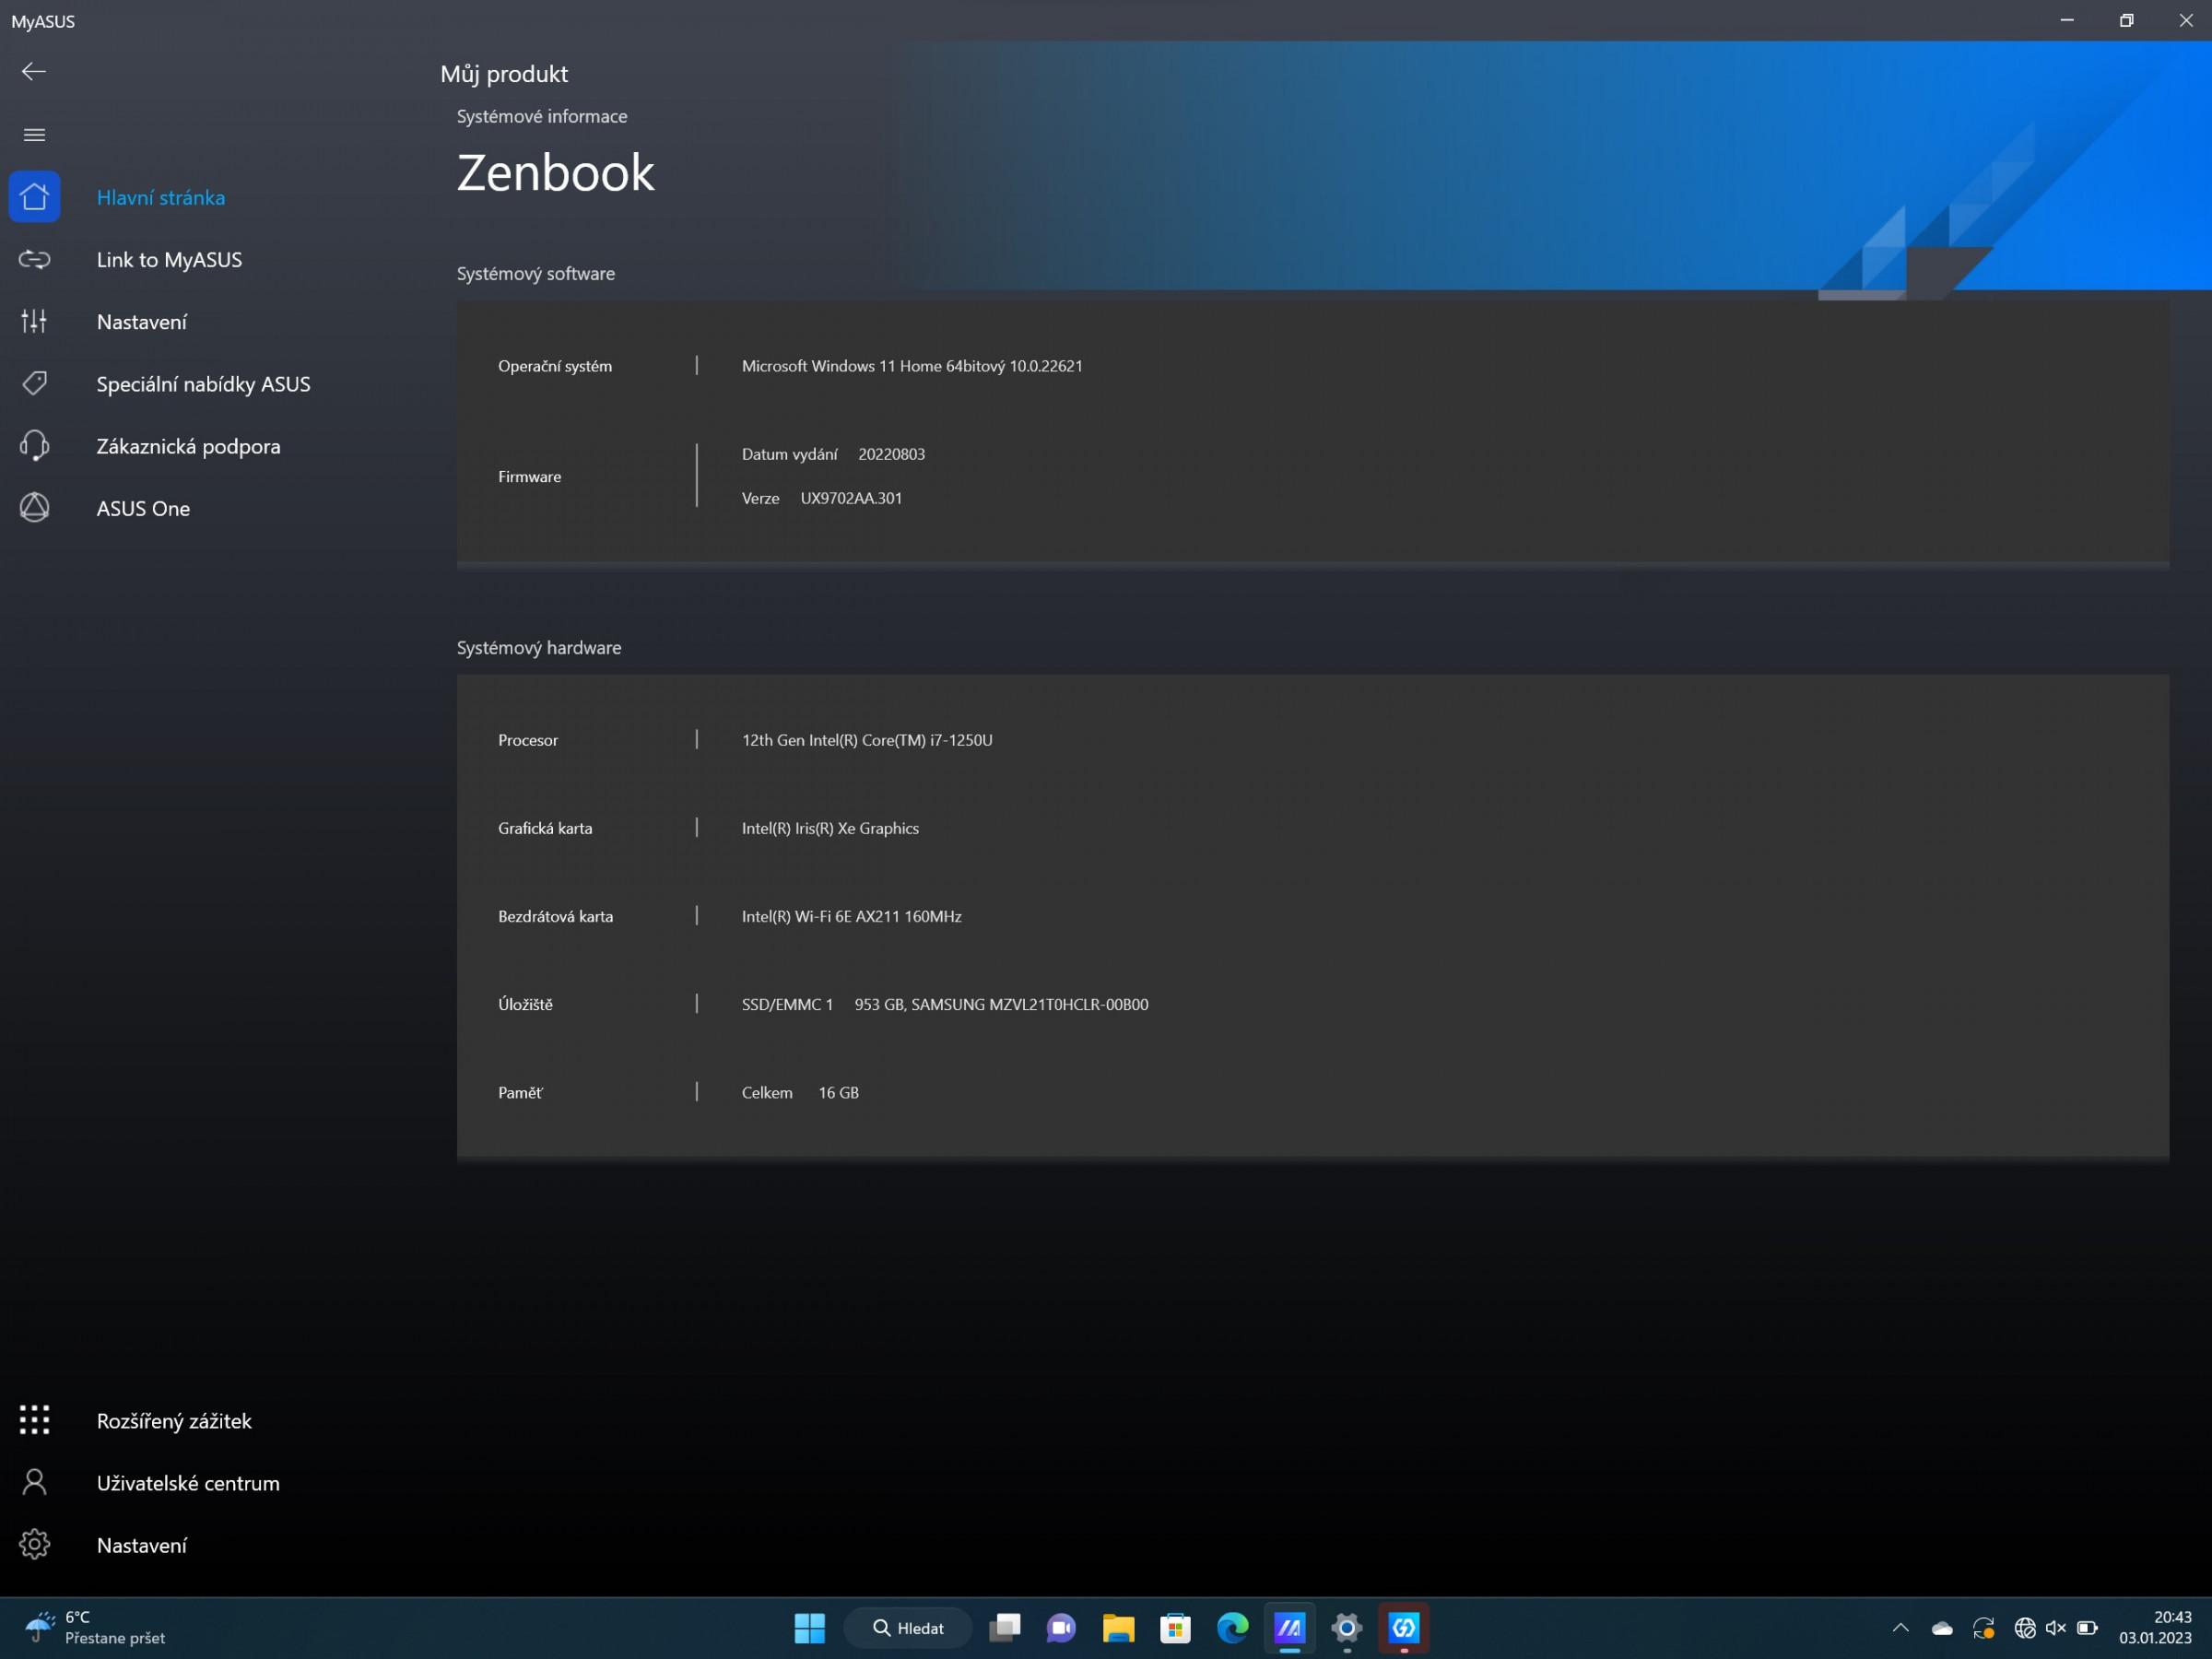Show hidden tray icons chevron
2212x1659 pixels.
1901,1628
